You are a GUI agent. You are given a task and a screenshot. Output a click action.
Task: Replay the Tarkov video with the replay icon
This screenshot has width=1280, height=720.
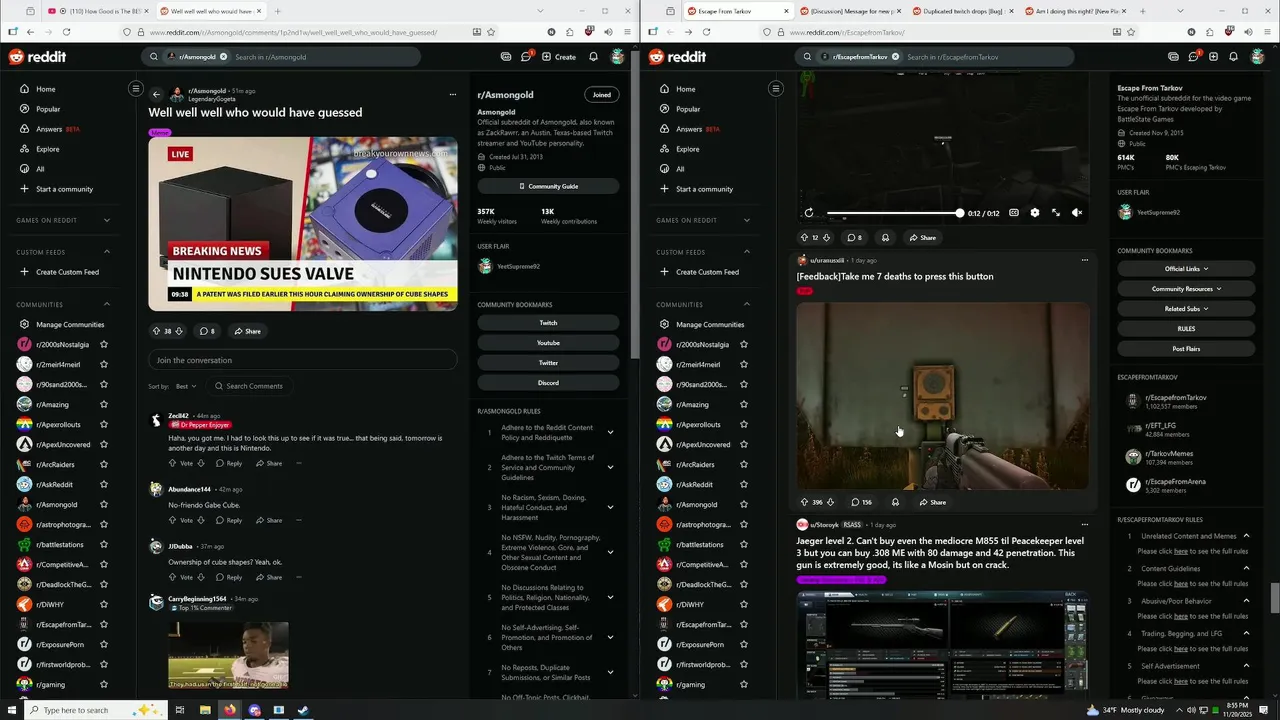[809, 213]
